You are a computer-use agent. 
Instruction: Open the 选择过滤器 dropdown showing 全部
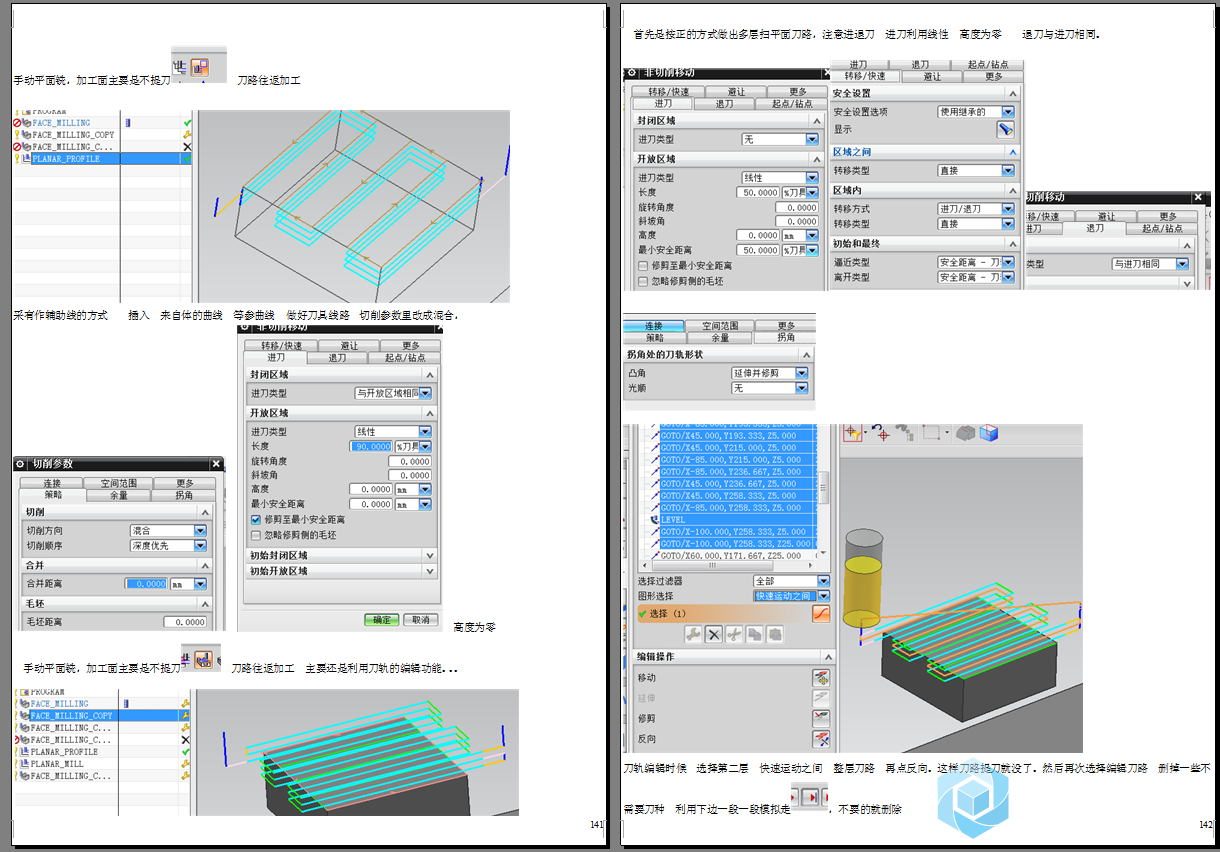(791, 581)
